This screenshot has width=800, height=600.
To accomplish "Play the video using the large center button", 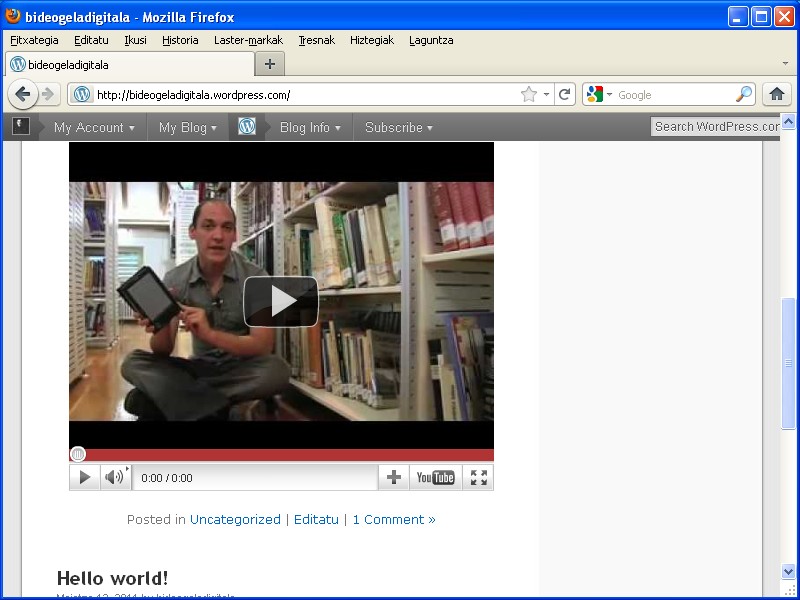I will [281, 302].
